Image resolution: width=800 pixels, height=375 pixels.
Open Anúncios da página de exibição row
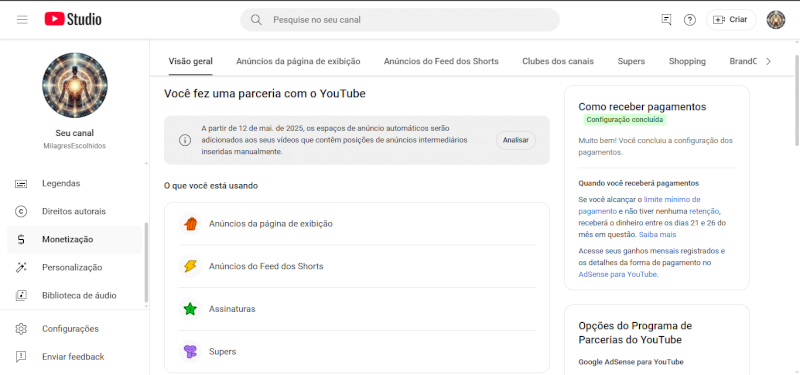tap(357, 224)
